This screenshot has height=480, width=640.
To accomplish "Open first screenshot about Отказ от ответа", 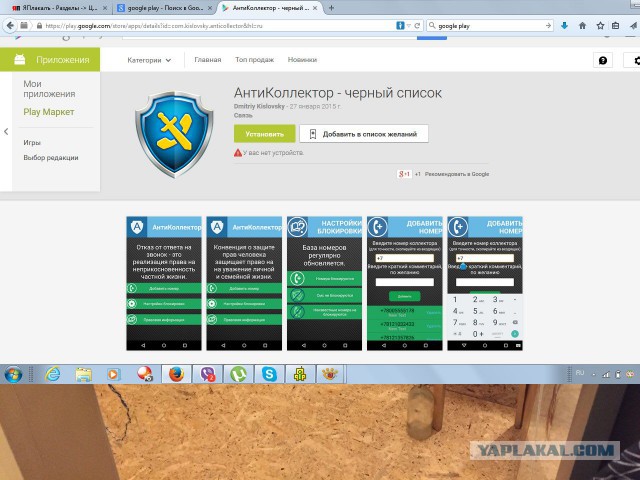I will coord(164,283).
